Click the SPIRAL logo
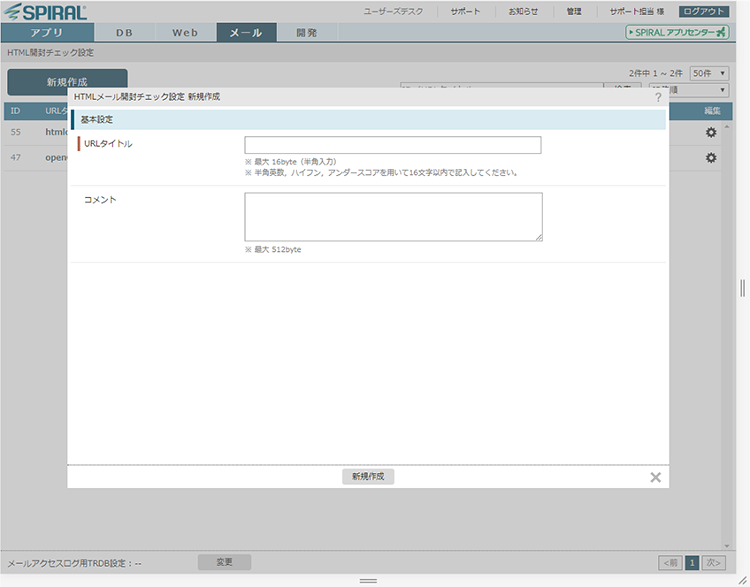Screen dimensions: 750x587 (47, 12)
